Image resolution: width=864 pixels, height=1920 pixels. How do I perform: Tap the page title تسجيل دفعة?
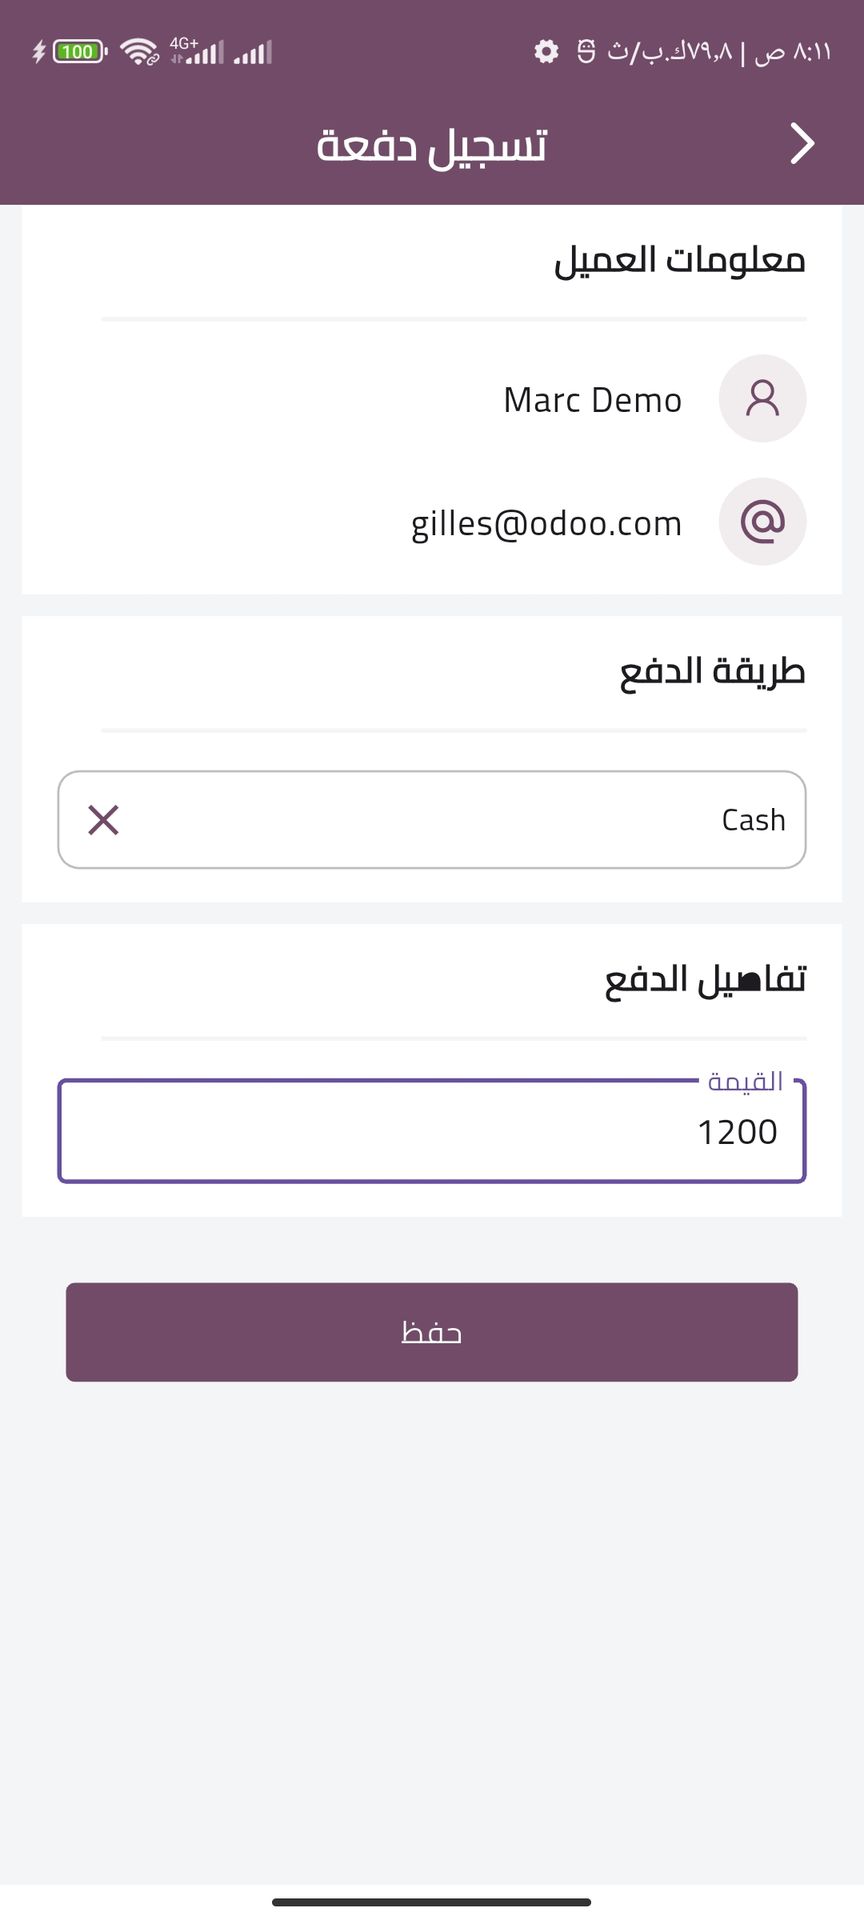(432, 145)
